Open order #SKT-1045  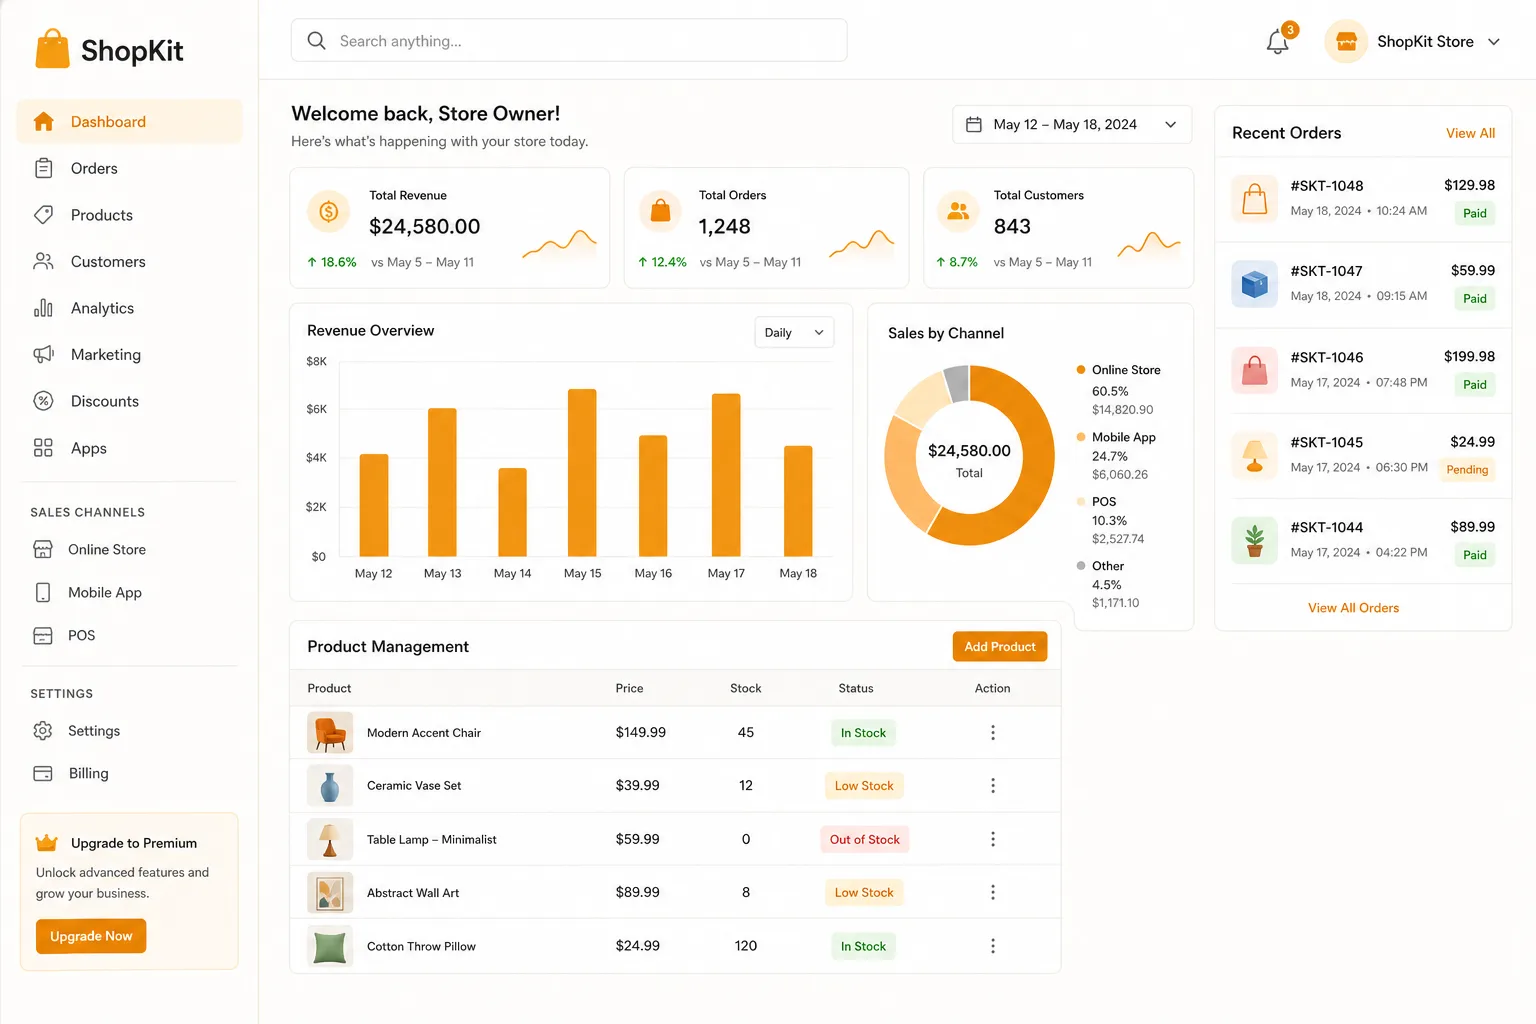click(x=1363, y=455)
